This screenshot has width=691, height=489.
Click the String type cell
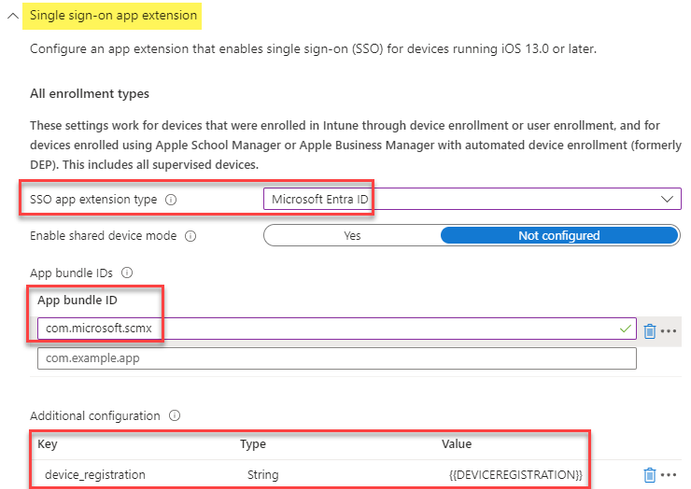point(262,474)
